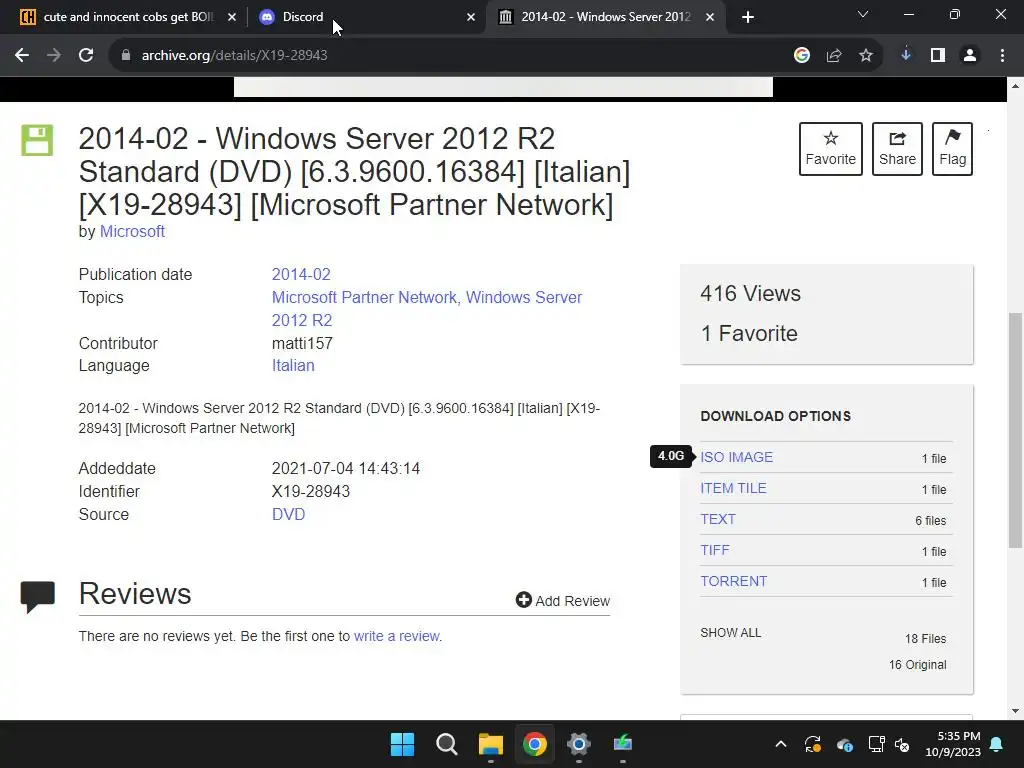This screenshot has height=768, width=1024.
Task: Open Chrome three-dot menu
Action: 1002,56
